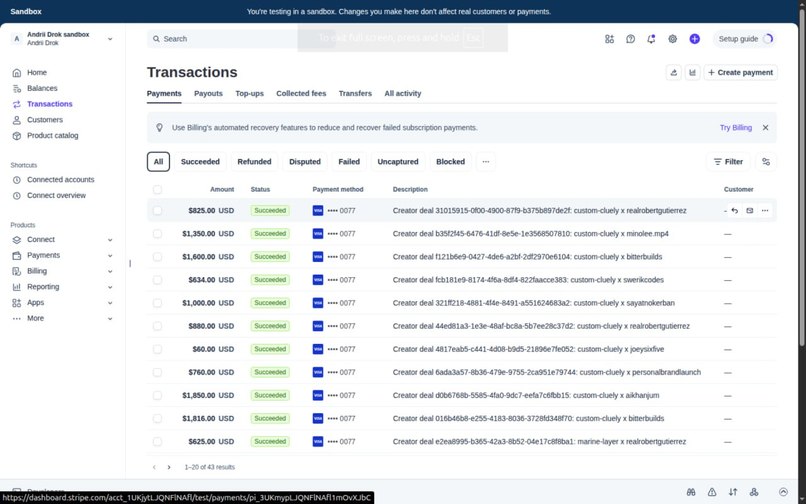
Task: Click the binoculars icon in bottom bar
Action: point(691,492)
